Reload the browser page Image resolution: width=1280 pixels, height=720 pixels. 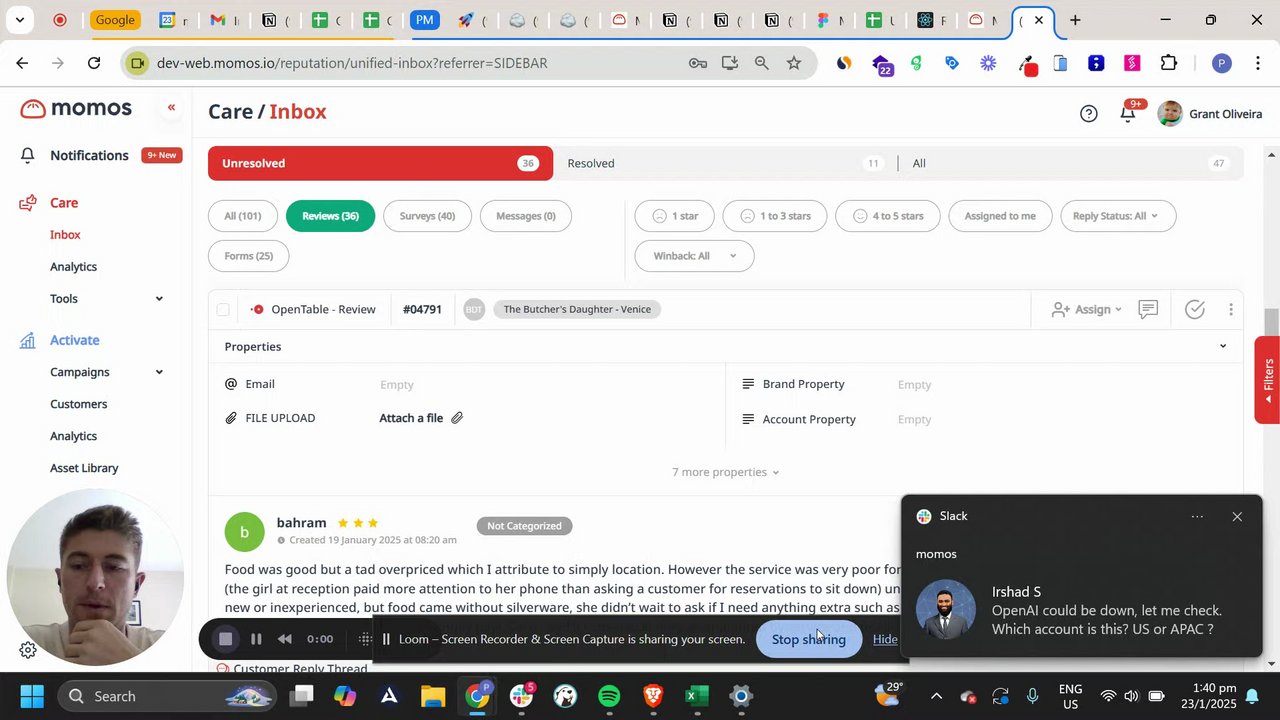[x=94, y=63]
